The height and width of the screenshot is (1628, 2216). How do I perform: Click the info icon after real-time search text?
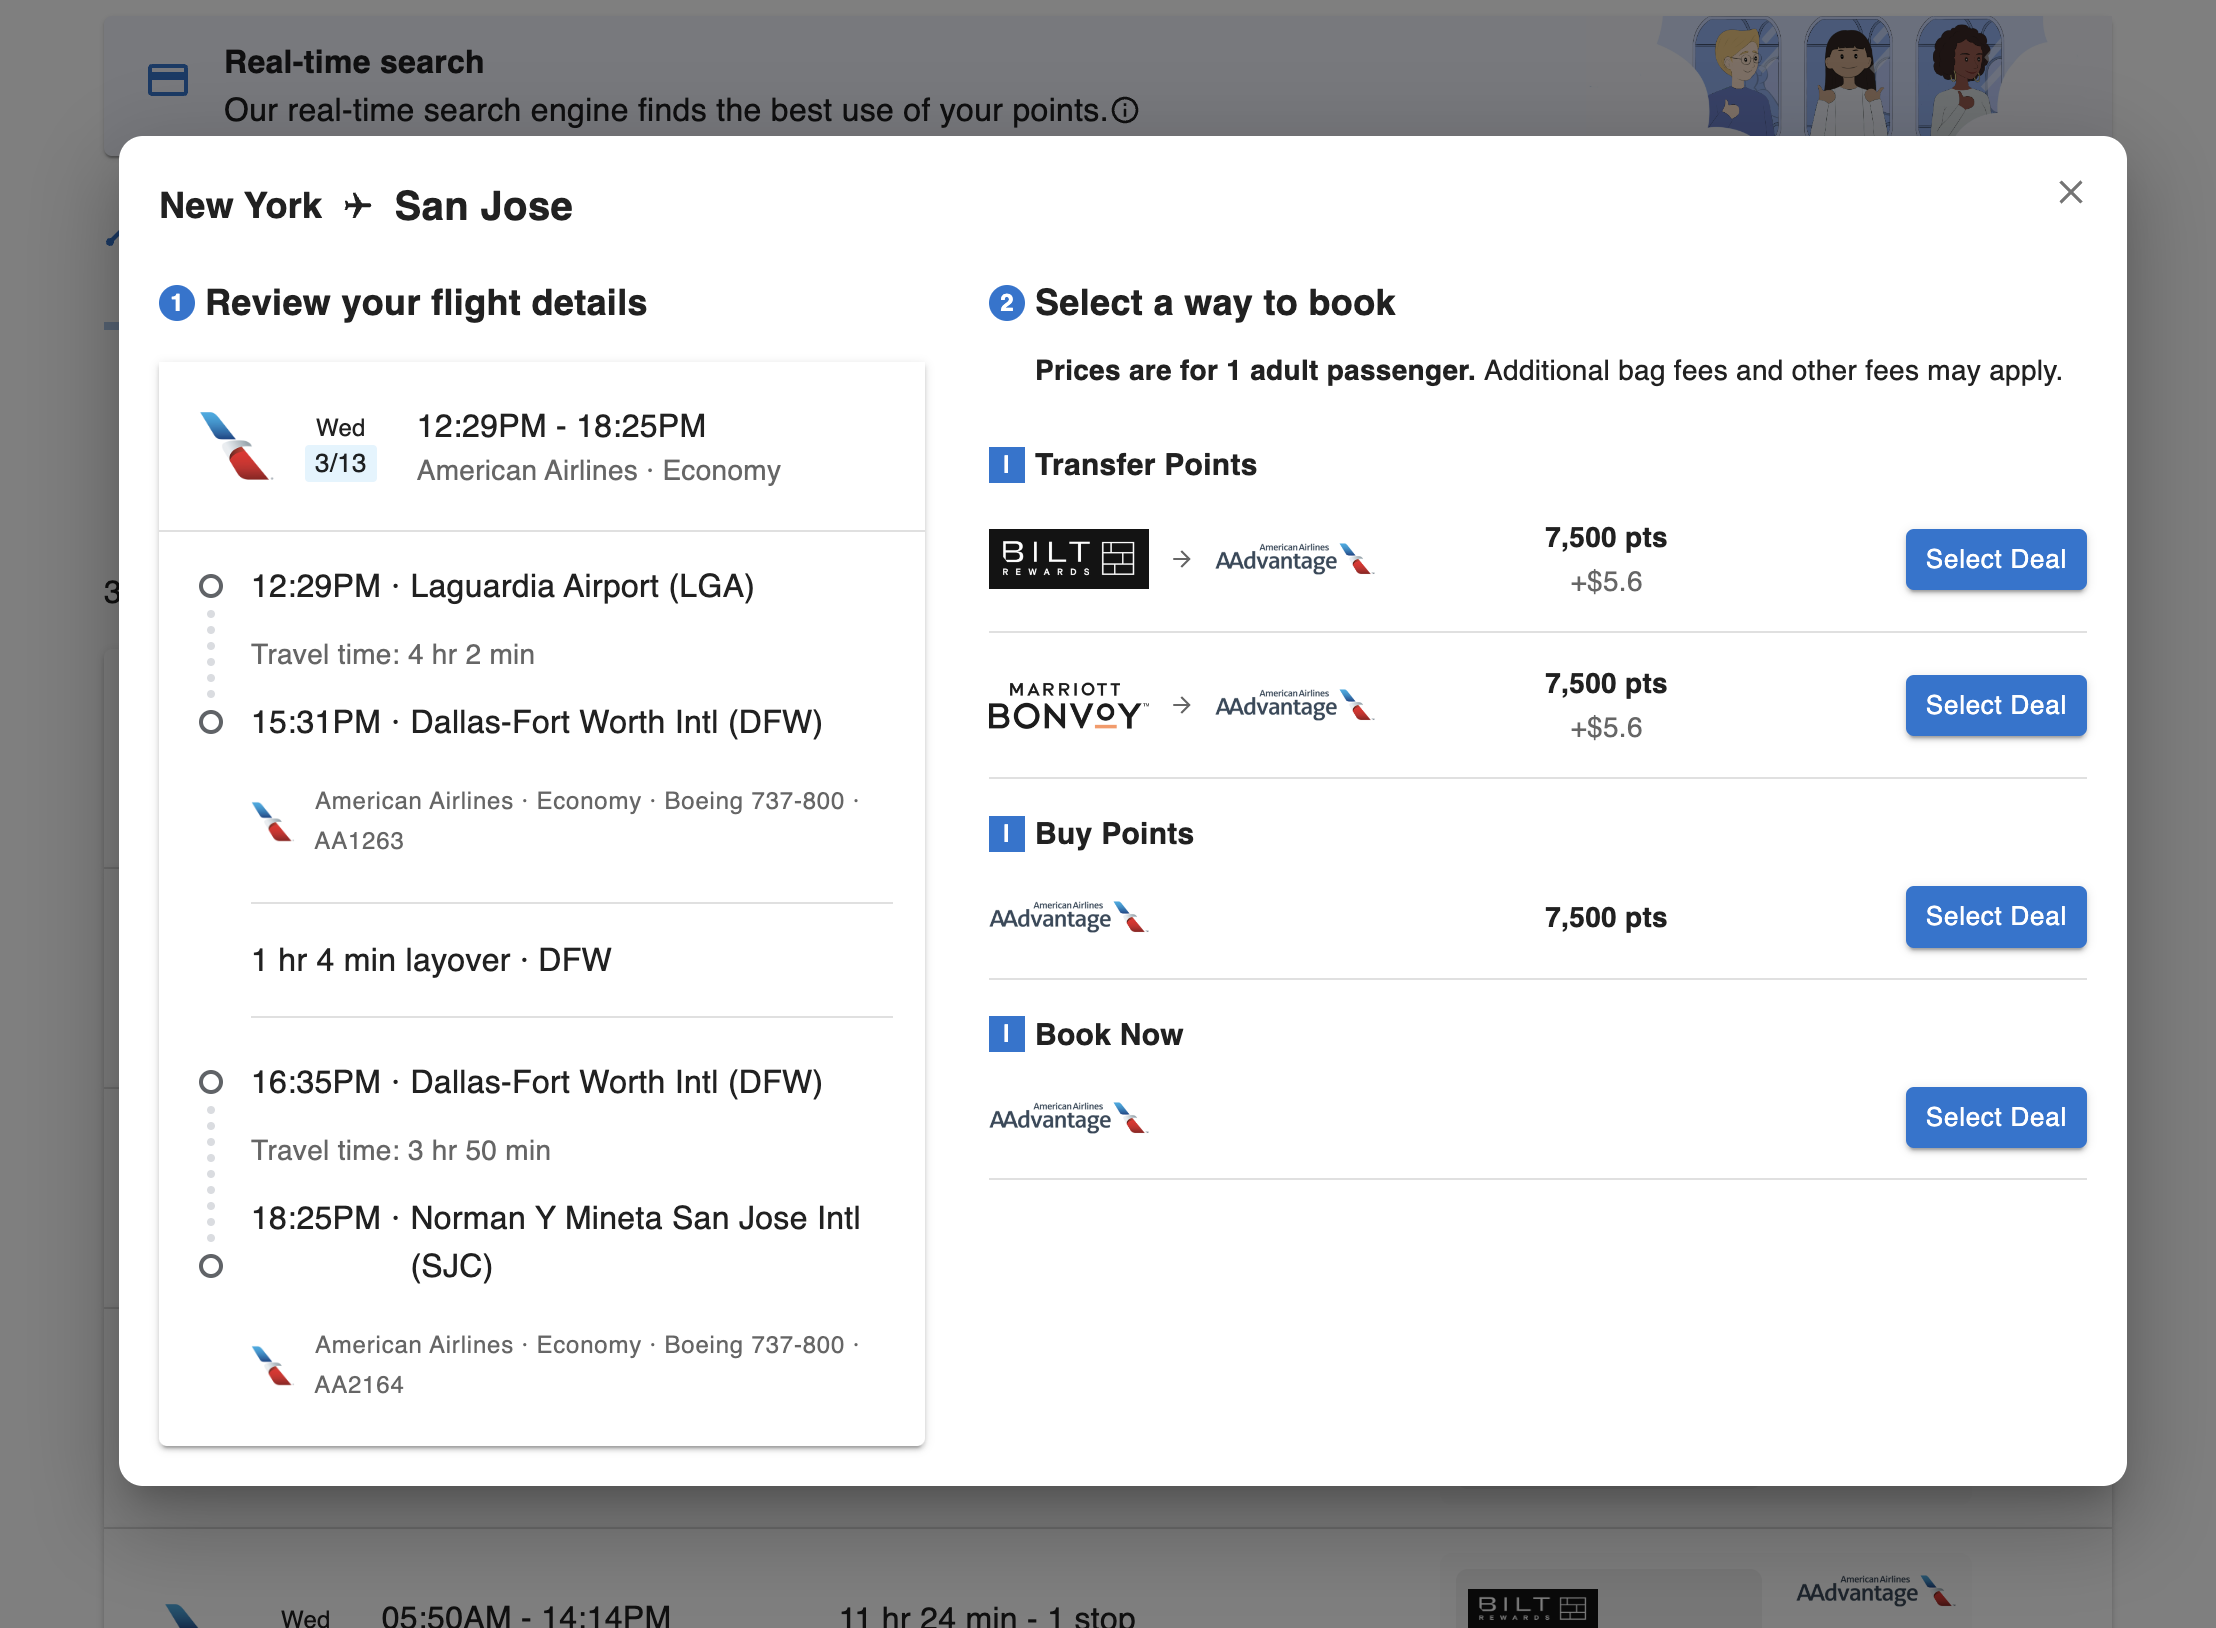[1125, 110]
